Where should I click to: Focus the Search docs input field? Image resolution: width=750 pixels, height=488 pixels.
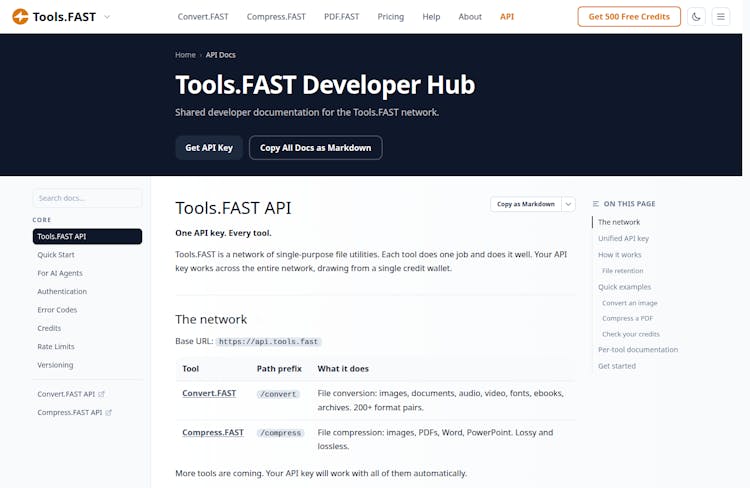pos(87,198)
